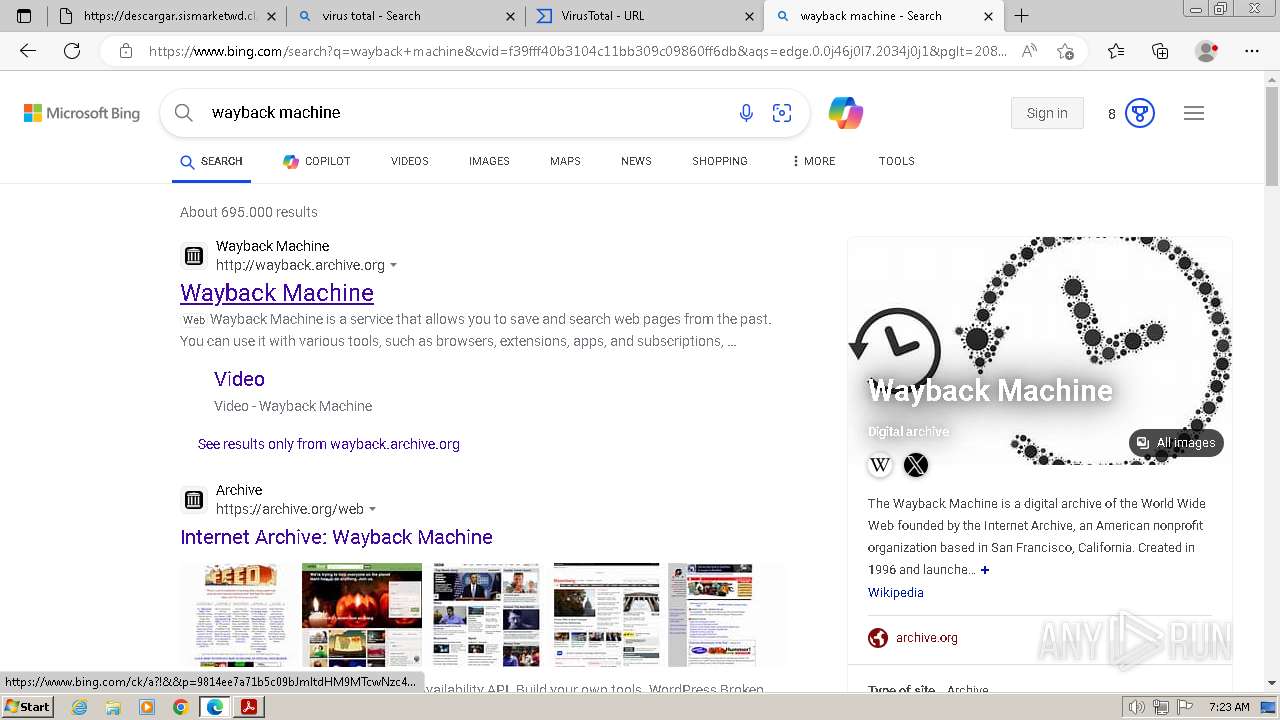Click the About 695.000 results text

click(x=249, y=212)
